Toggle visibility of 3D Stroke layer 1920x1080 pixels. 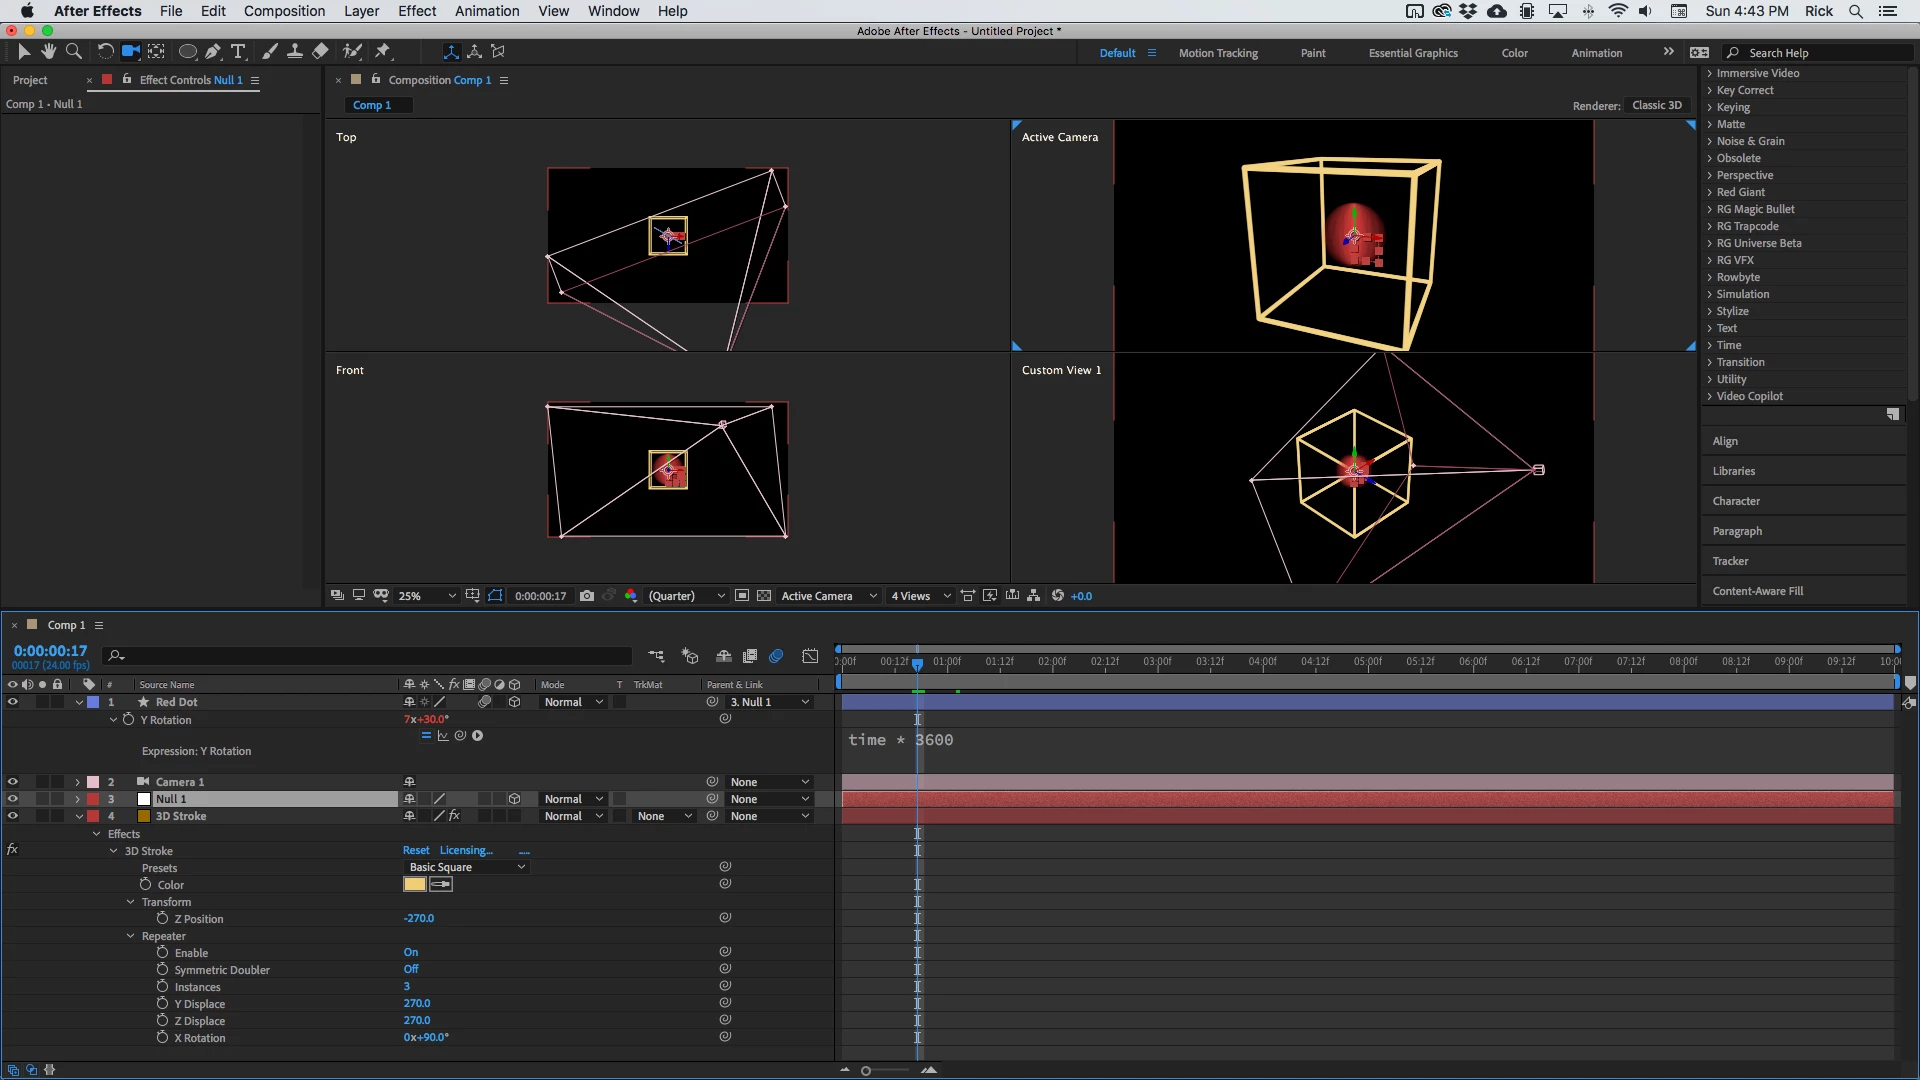point(13,816)
